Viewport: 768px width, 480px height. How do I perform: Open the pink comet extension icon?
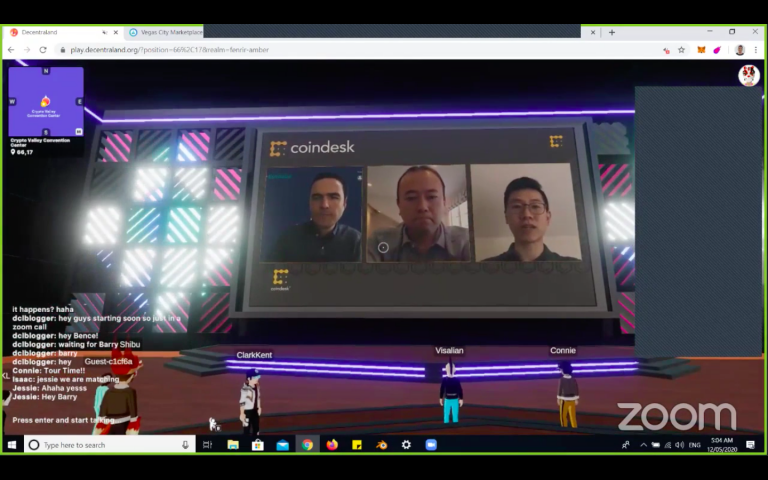pyautogui.click(x=717, y=50)
